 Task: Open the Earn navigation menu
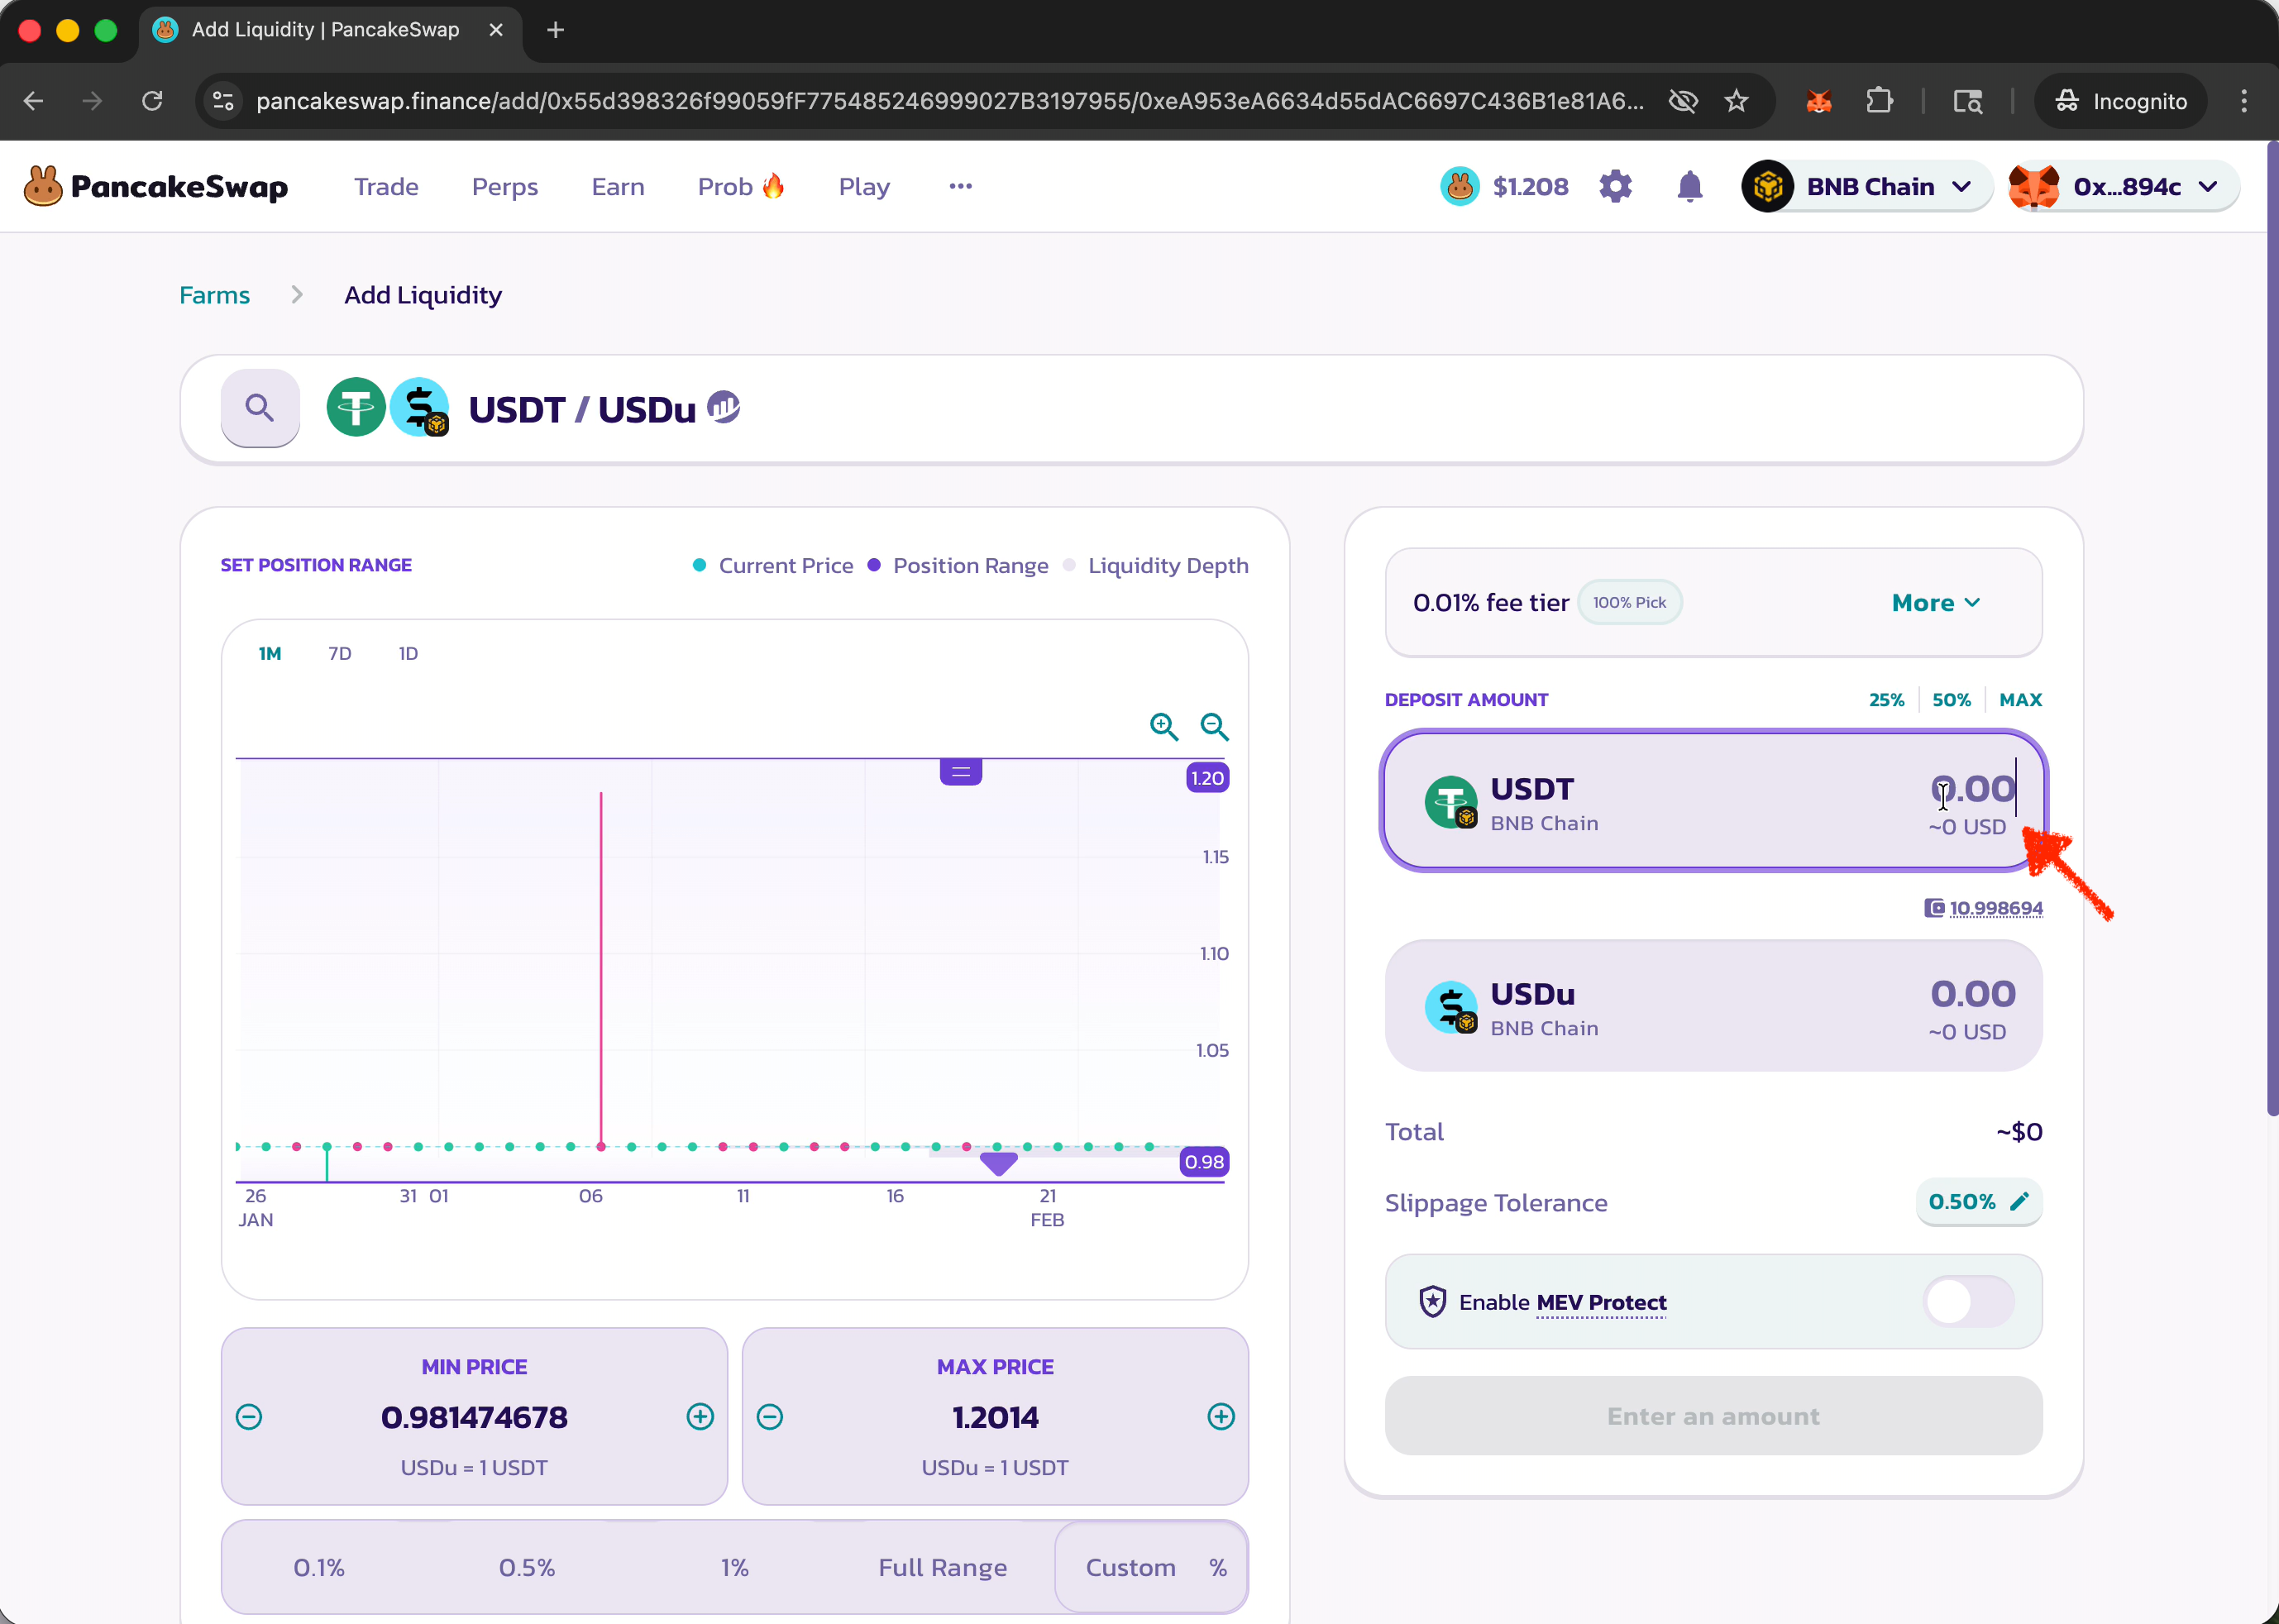(x=617, y=186)
